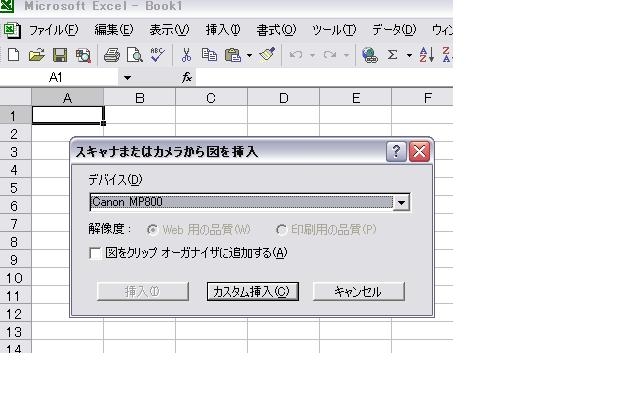This screenshot has height=400, width=640.
Task: Click the キャンセル button
Action: pos(359,291)
